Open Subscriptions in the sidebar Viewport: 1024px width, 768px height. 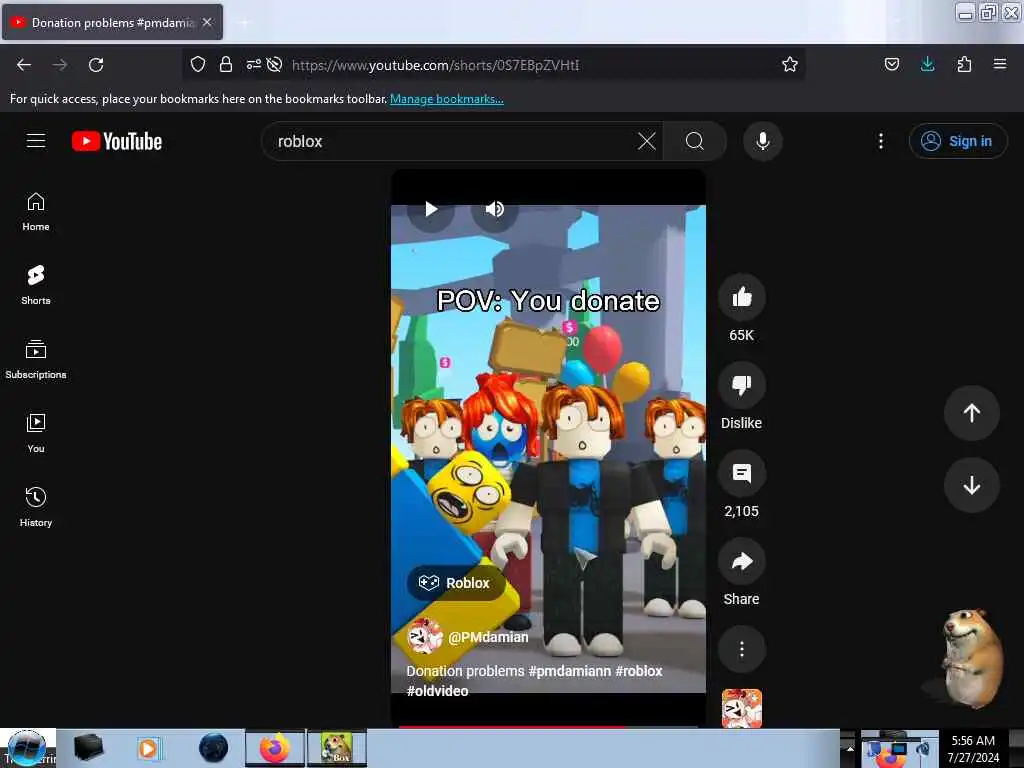[x=36, y=360]
